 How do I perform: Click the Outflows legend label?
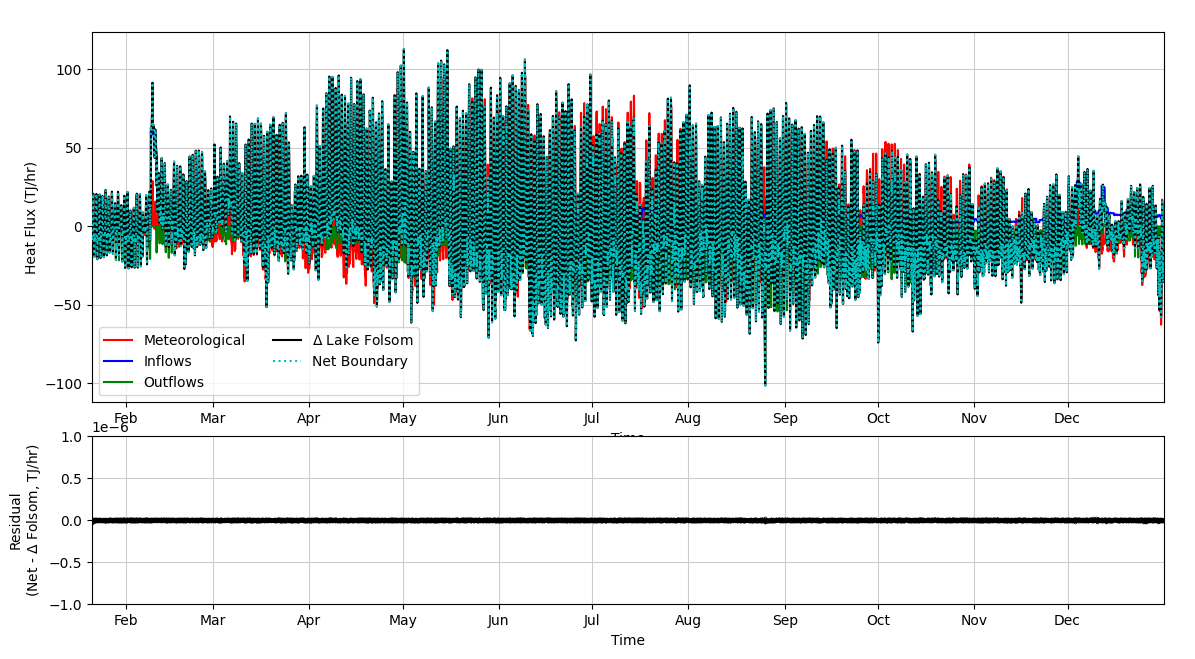(176, 382)
